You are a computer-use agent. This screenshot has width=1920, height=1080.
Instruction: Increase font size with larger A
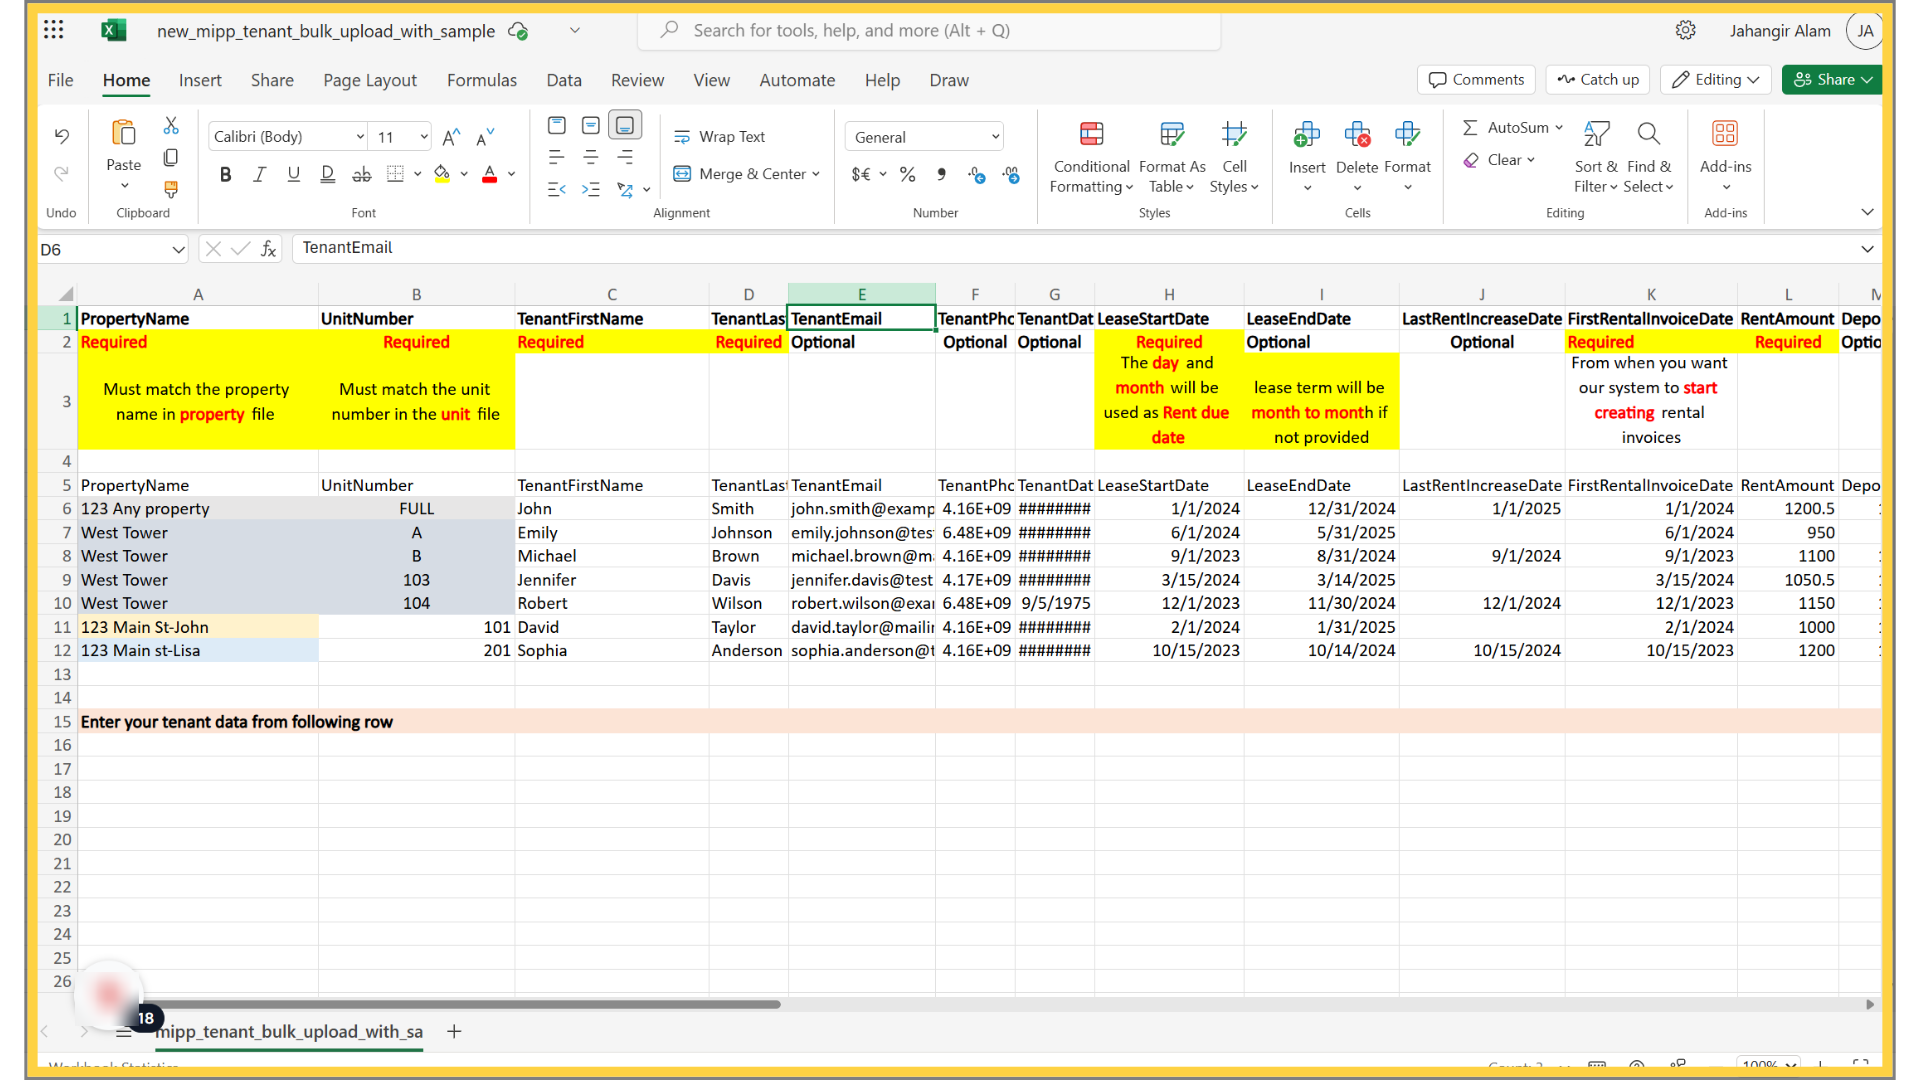[x=451, y=137]
